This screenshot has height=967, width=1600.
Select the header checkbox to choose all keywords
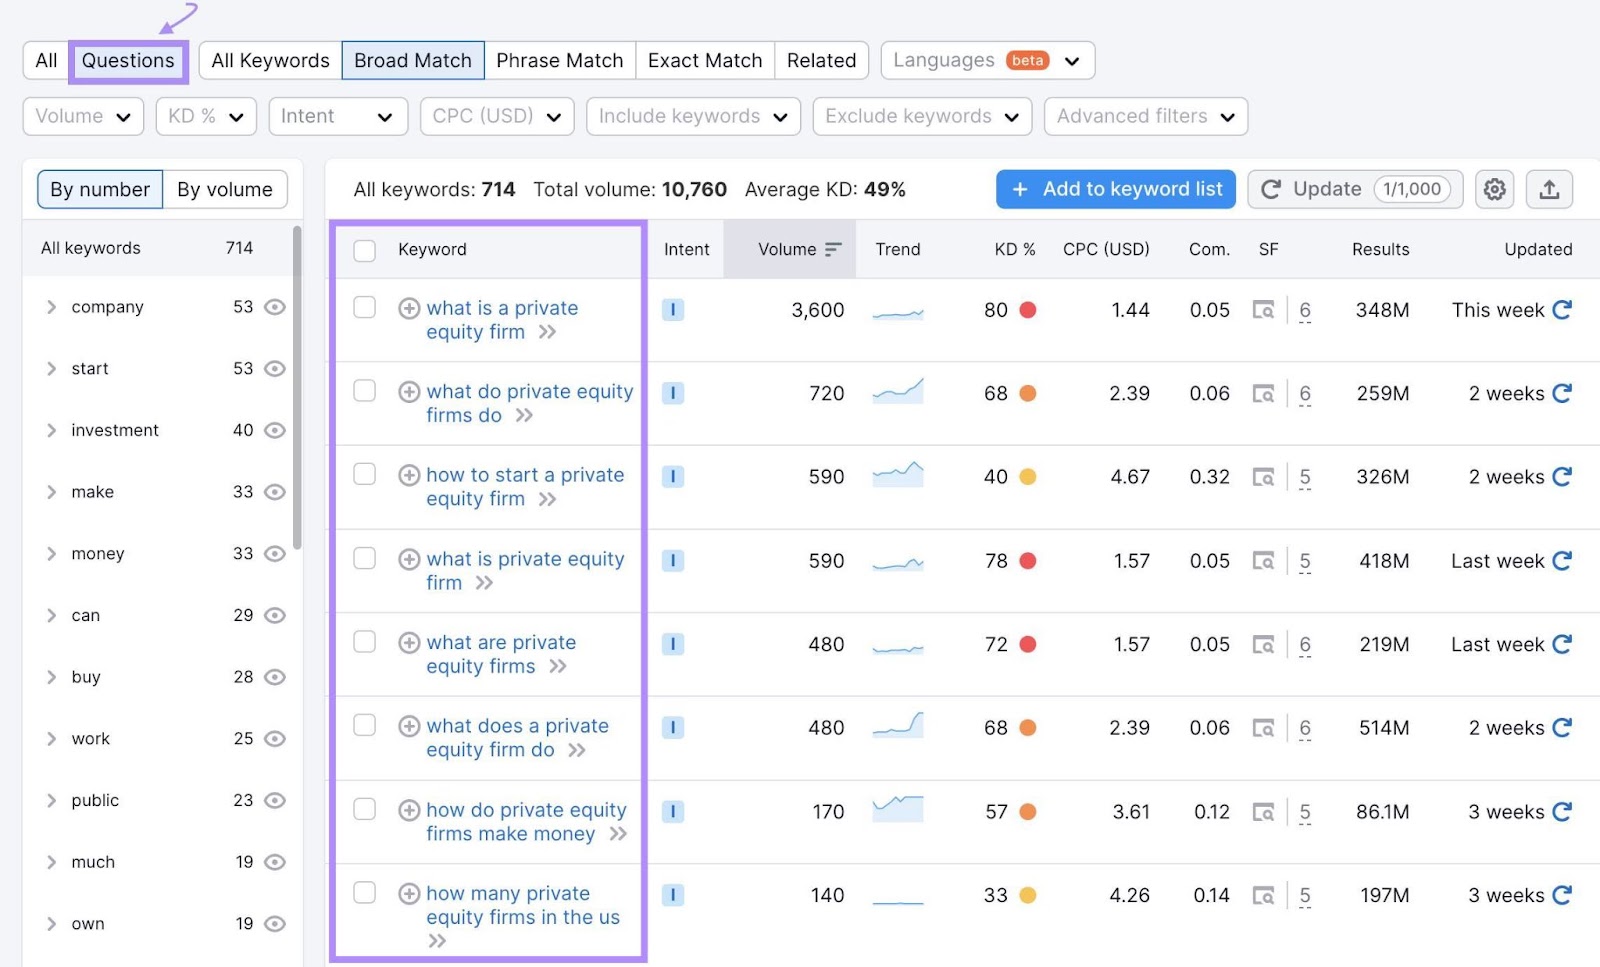pos(364,250)
